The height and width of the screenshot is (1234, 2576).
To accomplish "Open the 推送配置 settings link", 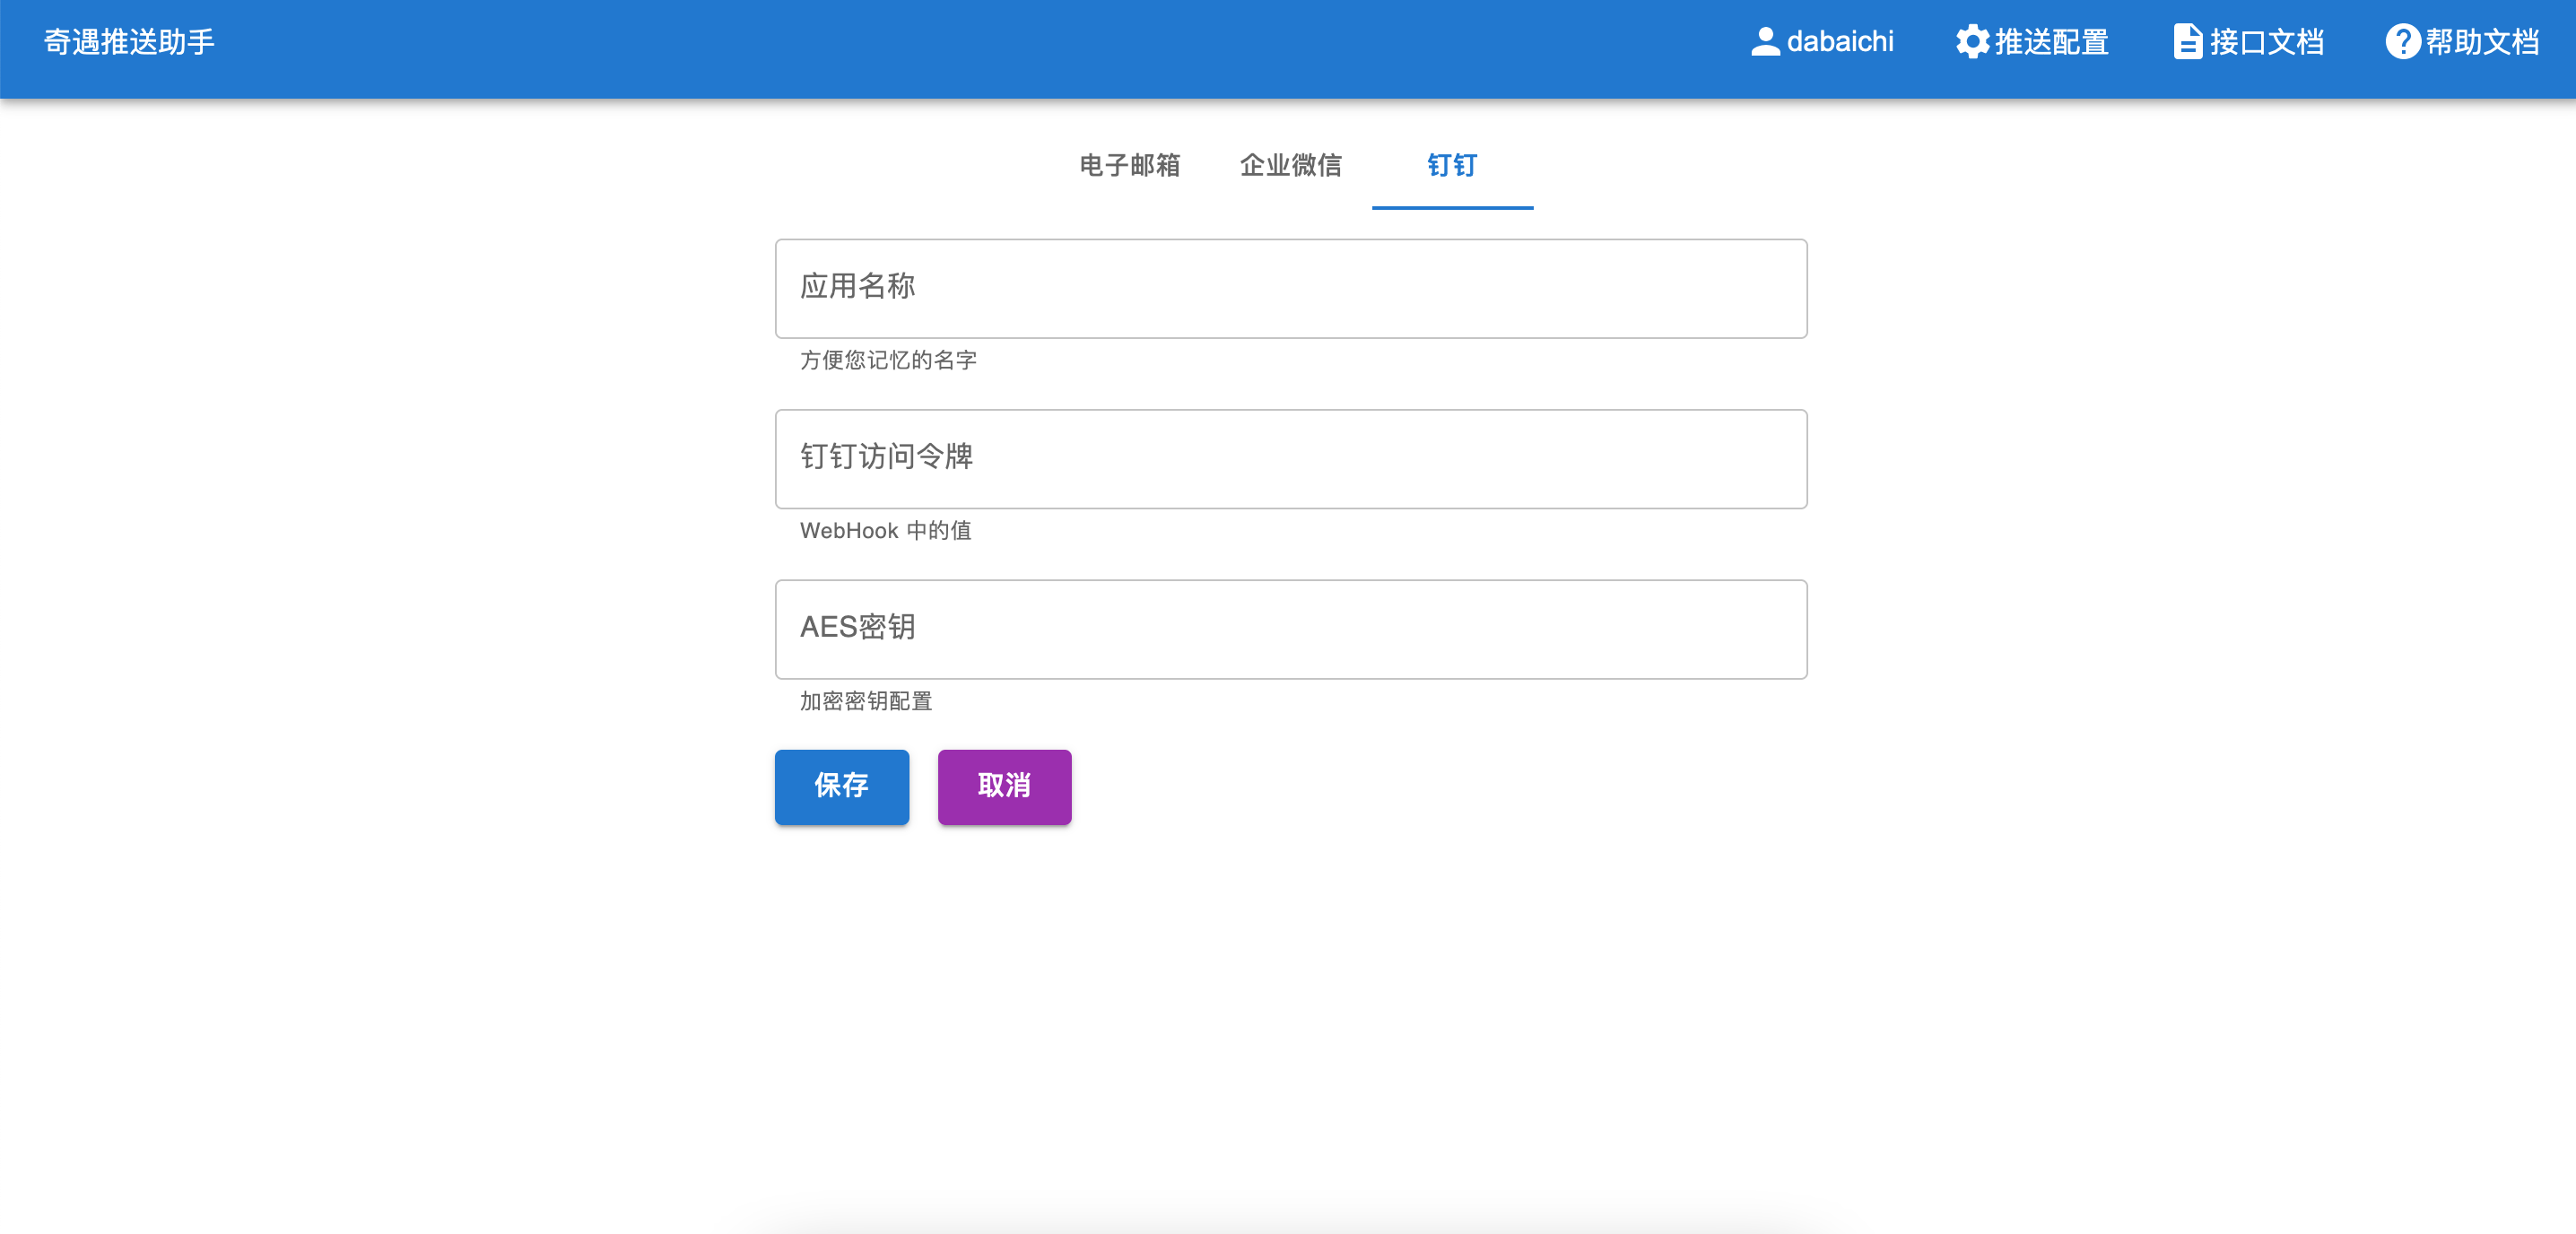I will tap(2051, 42).
